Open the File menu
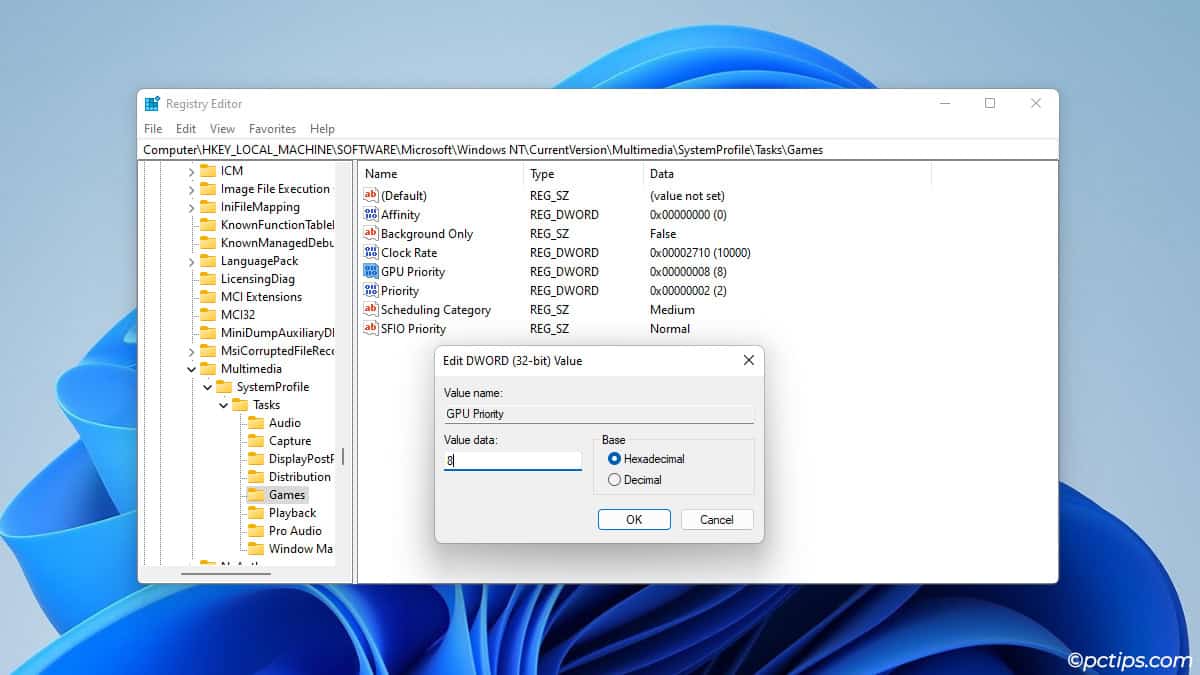 tap(153, 129)
